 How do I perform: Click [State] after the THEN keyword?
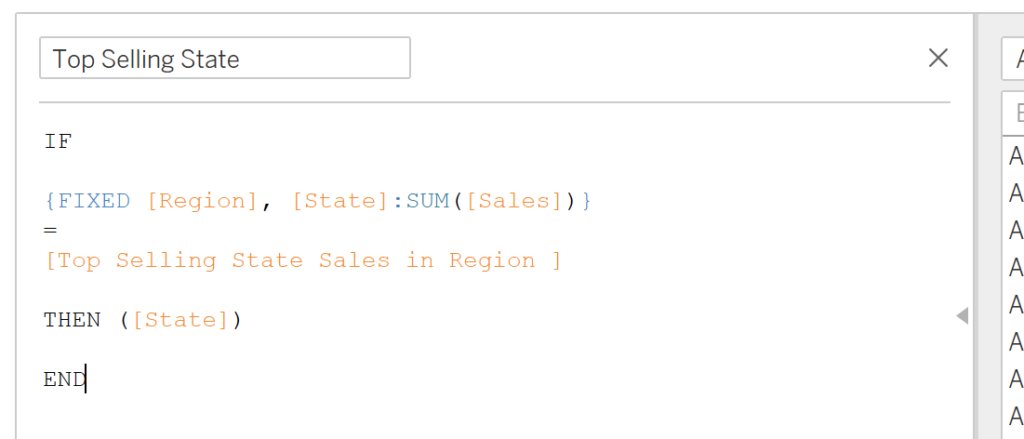coord(181,321)
